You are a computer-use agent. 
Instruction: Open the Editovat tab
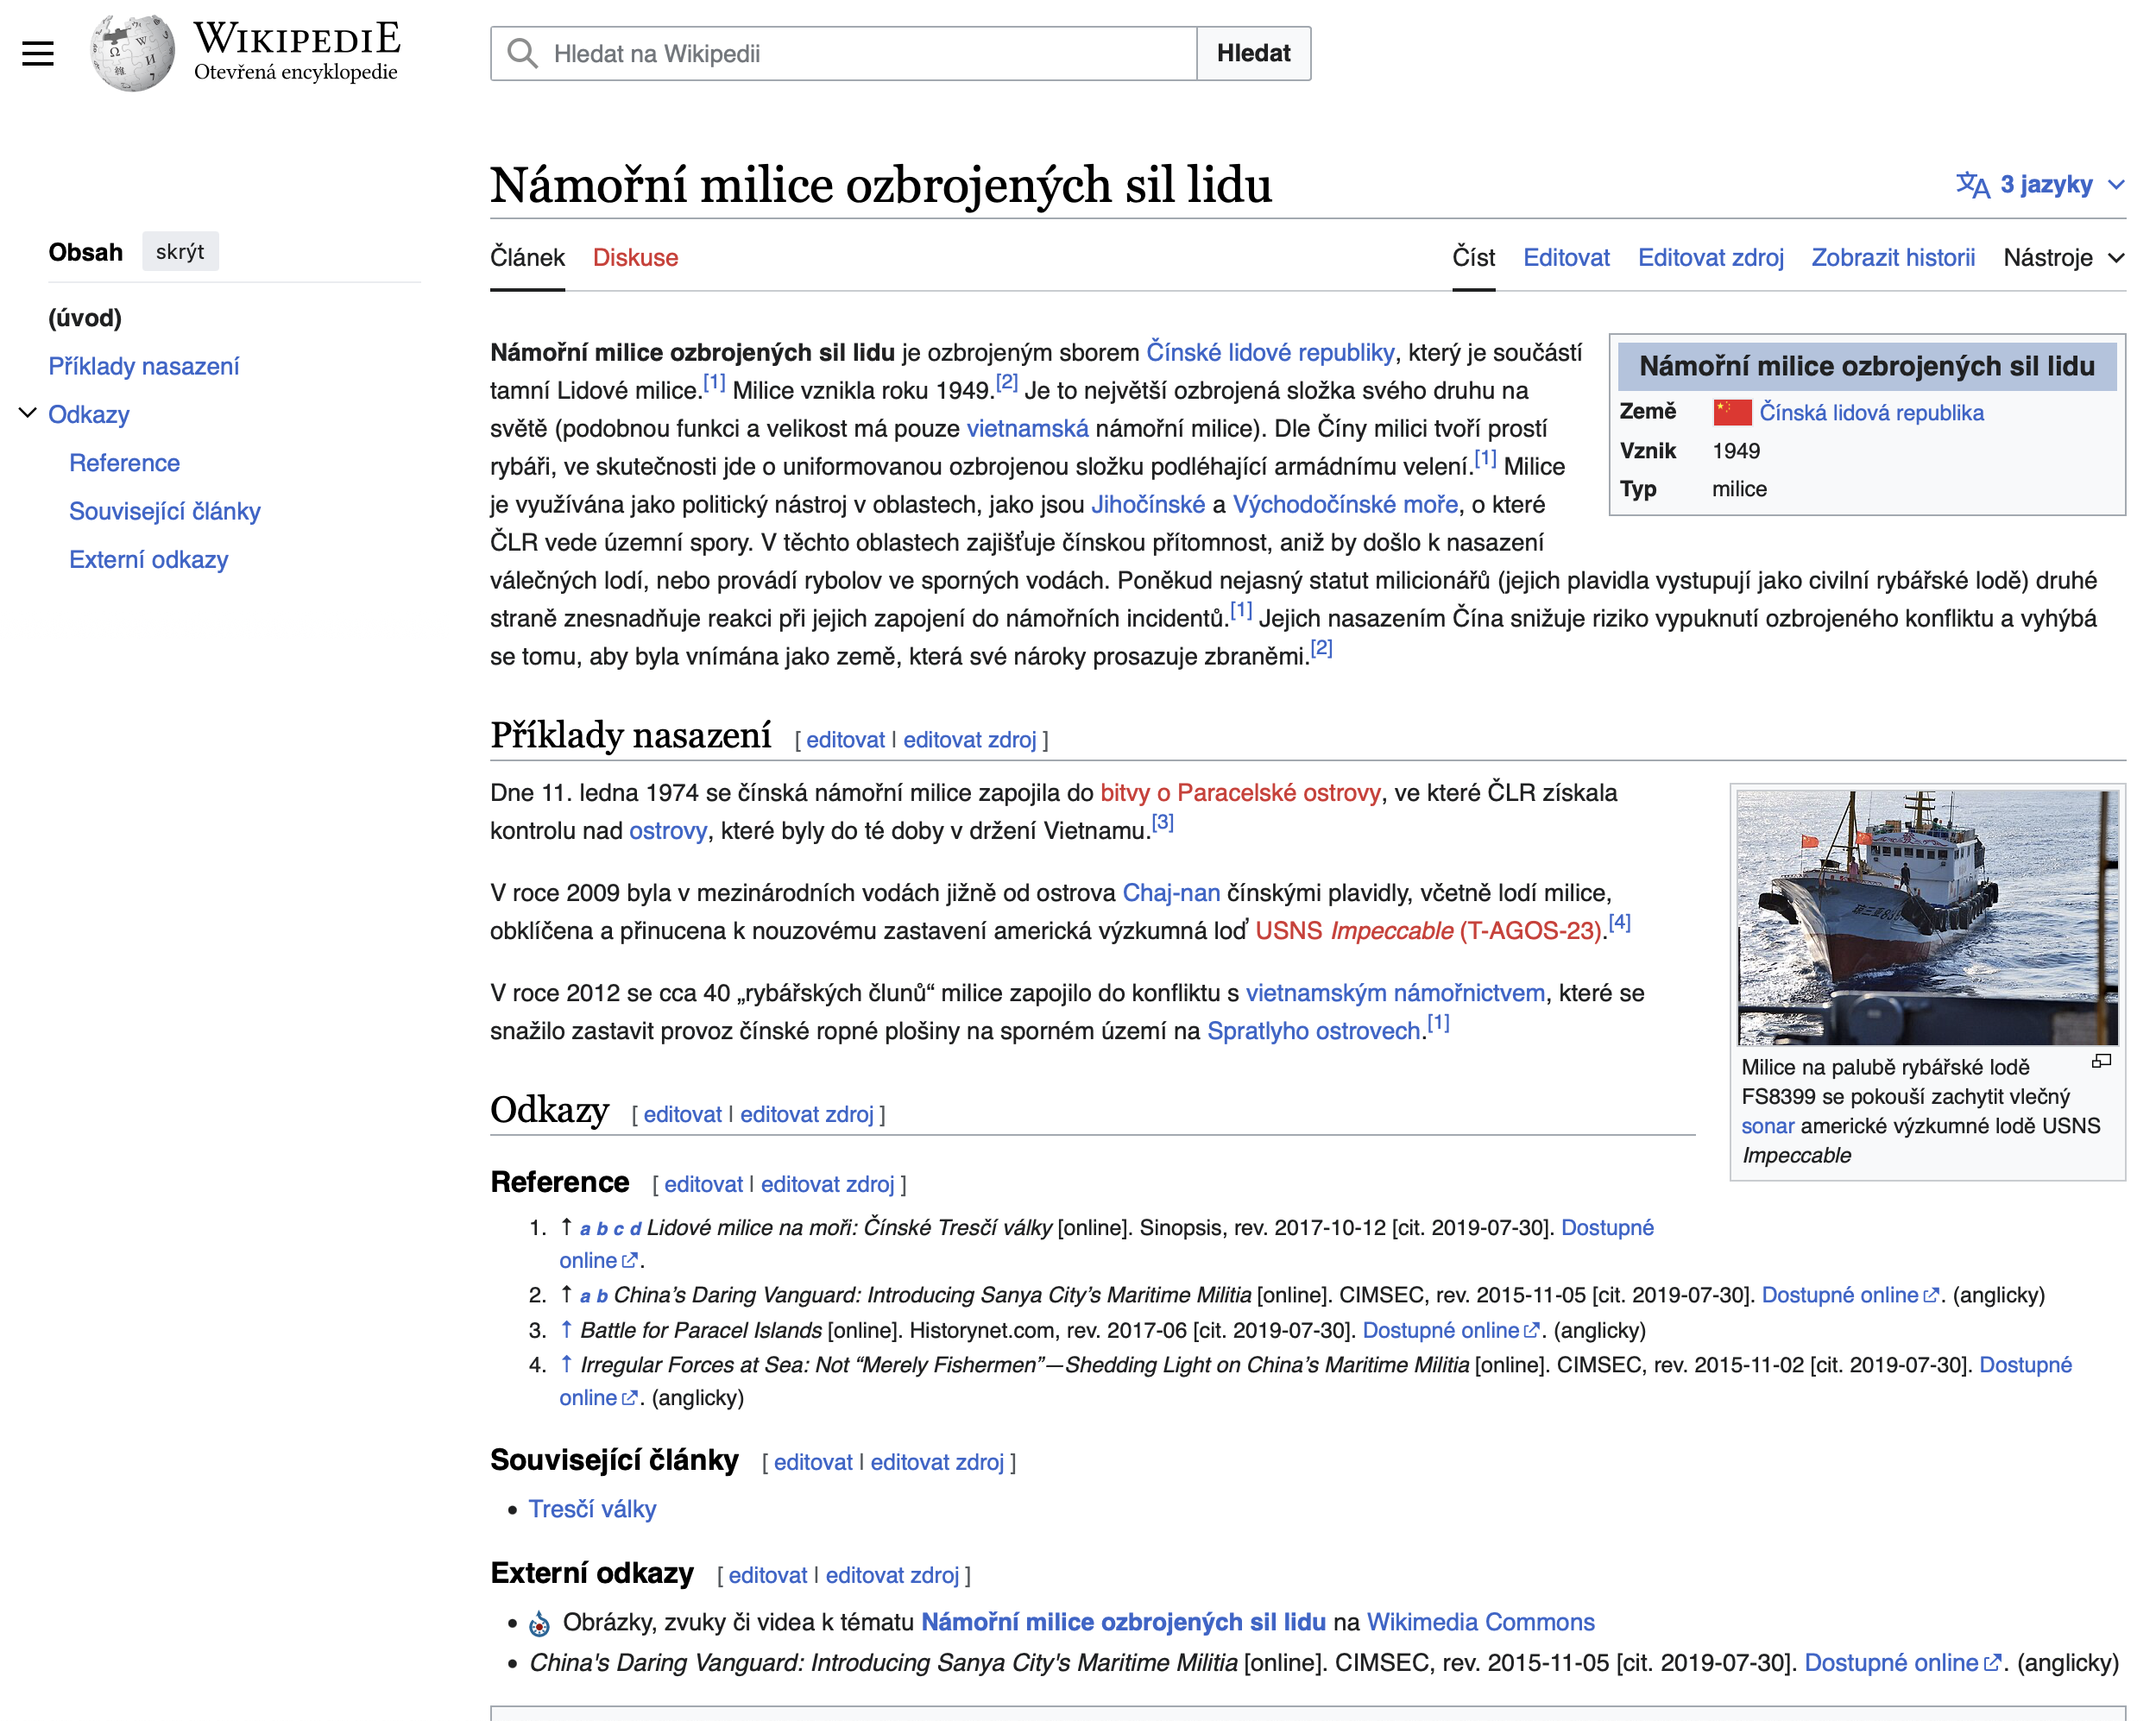click(1566, 258)
